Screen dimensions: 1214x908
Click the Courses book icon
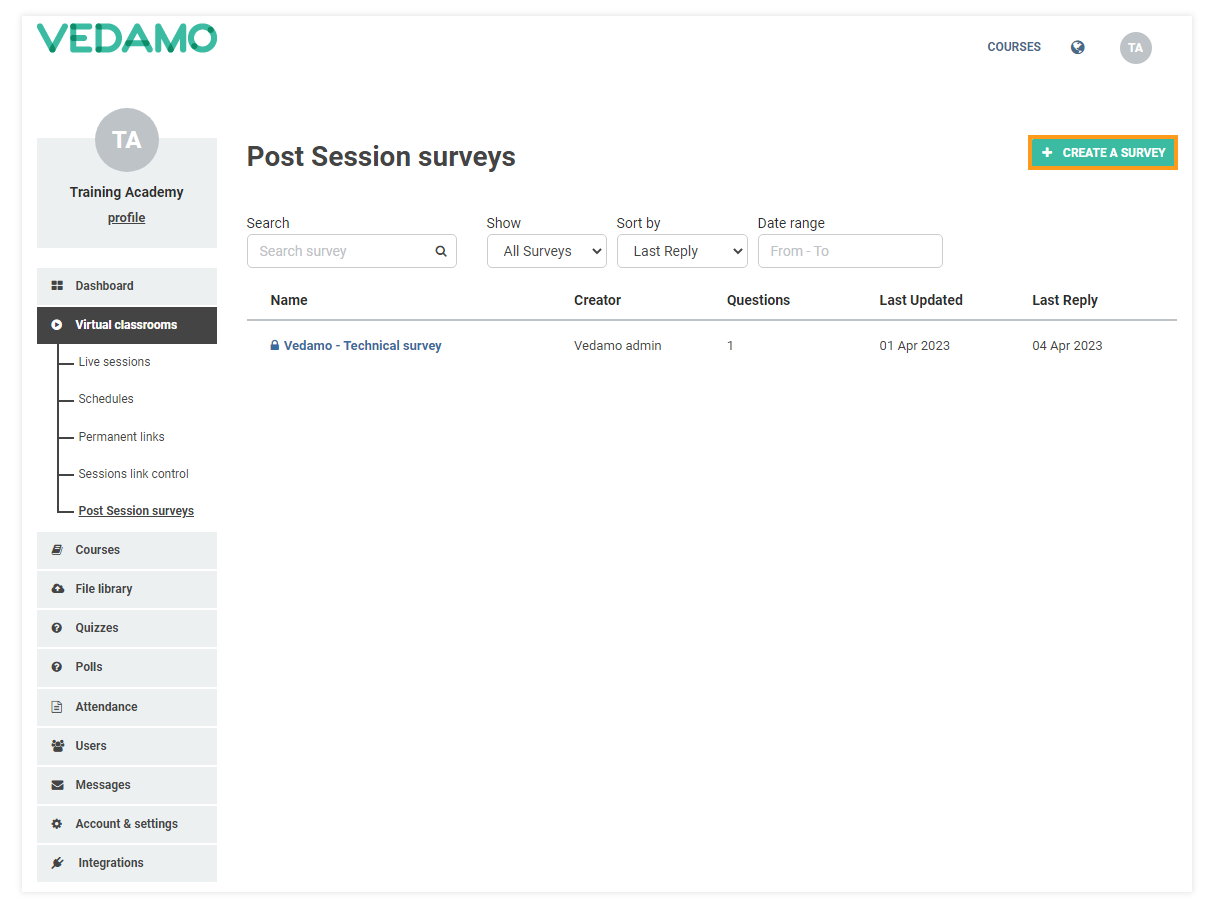[x=57, y=550]
